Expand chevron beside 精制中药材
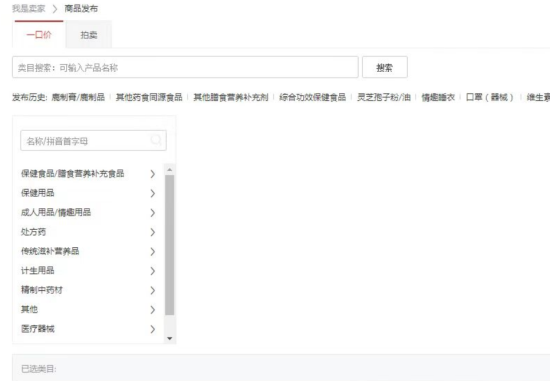The width and height of the screenshot is (550, 381). 153,290
